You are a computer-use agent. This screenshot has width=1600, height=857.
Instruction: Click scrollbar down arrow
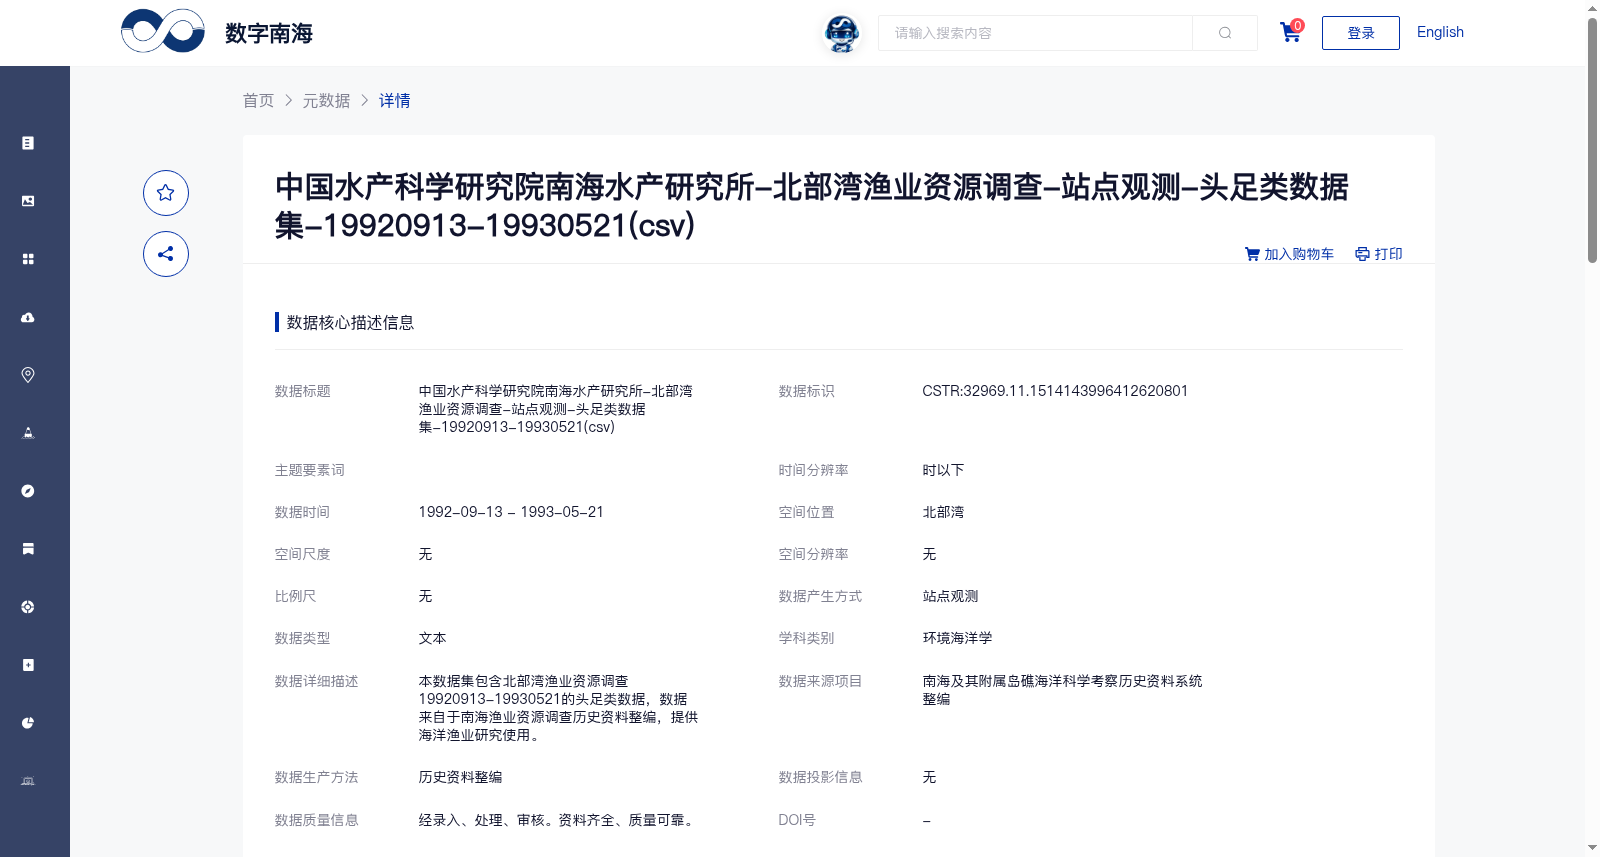pos(1592,848)
